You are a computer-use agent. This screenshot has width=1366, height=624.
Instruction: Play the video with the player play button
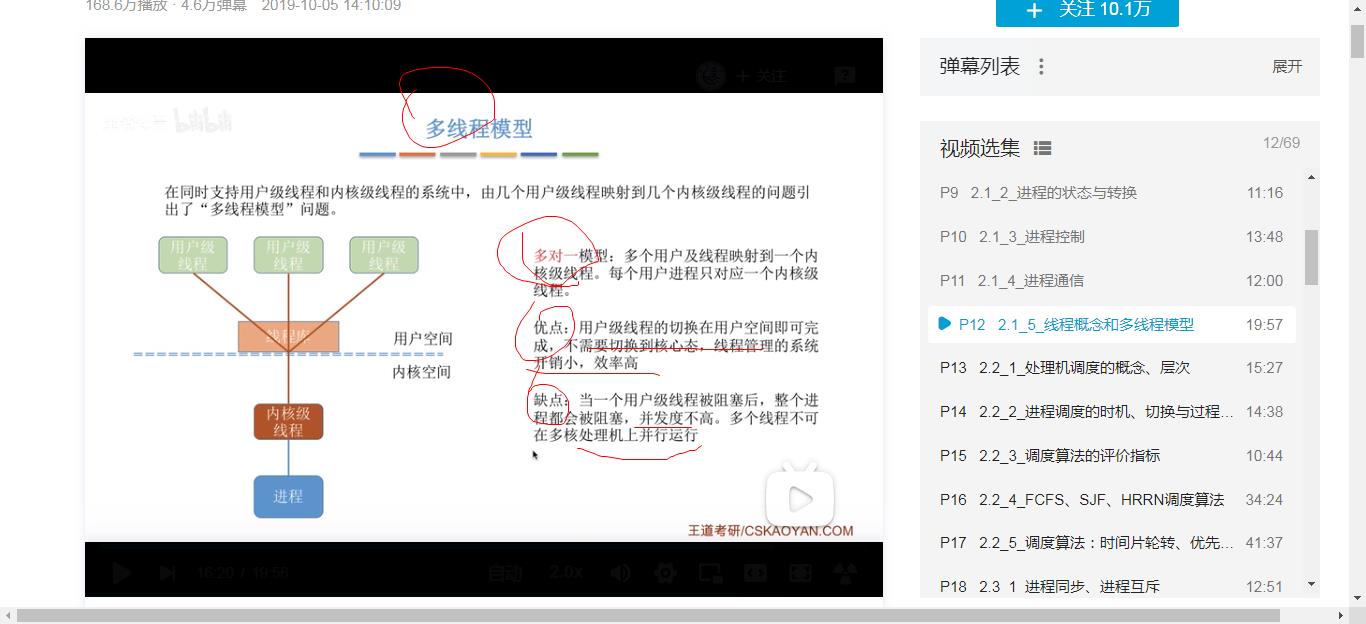coord(121,573)
